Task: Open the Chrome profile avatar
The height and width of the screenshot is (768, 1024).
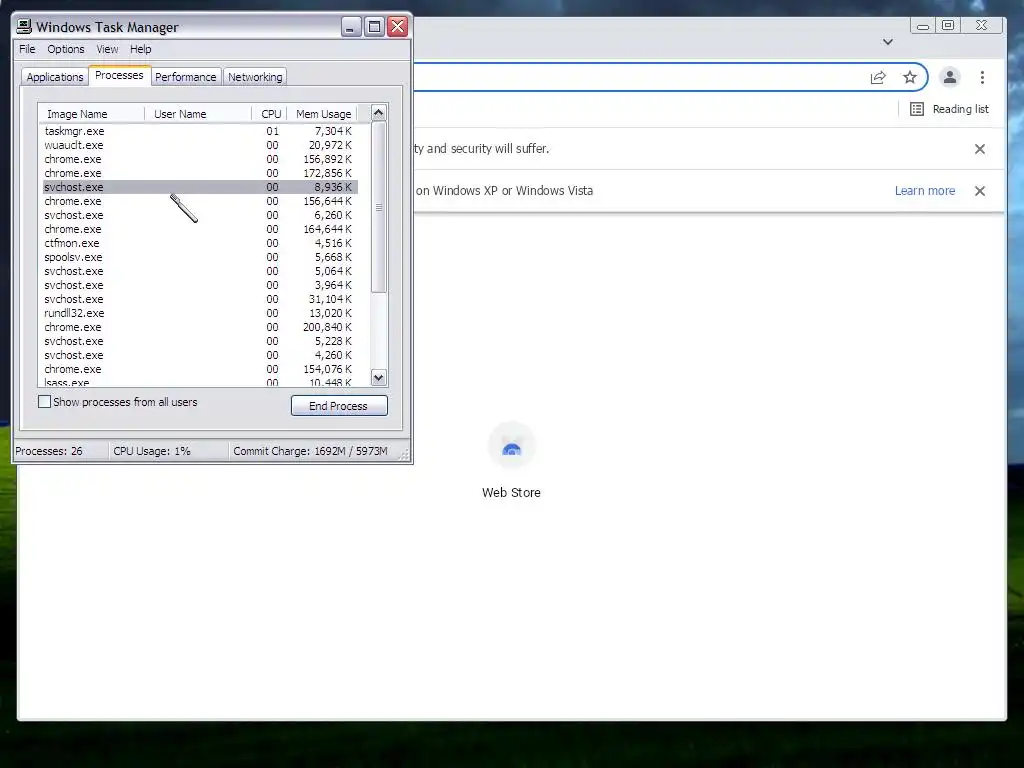Action: pyautogui.click(x=950, y=78)
